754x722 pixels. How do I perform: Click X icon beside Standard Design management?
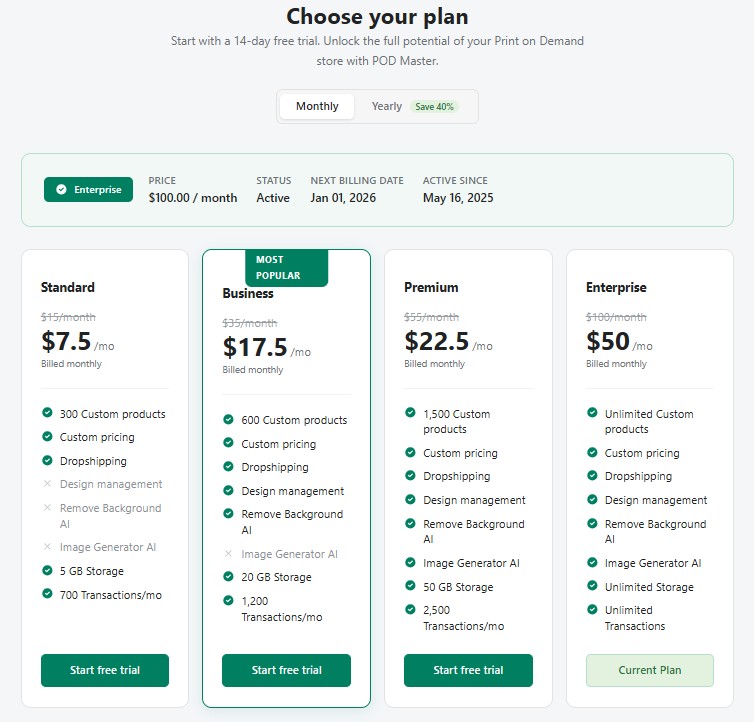click(47, 484)
